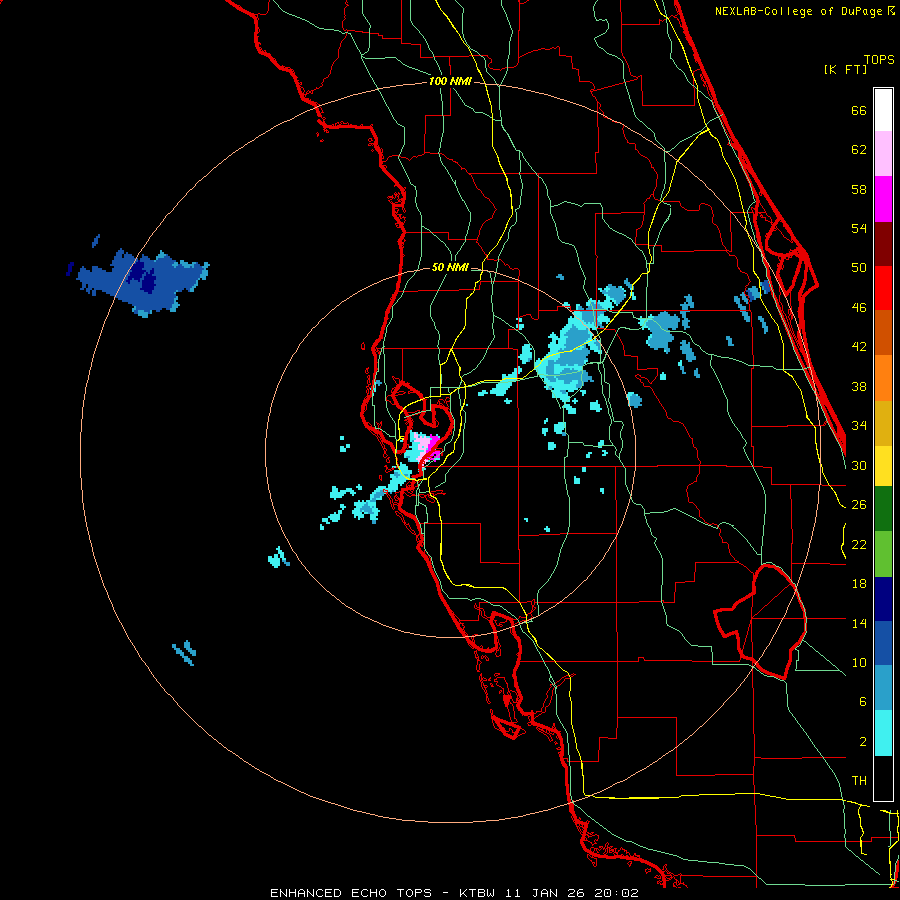Click the 46 value on the legend

859,308
